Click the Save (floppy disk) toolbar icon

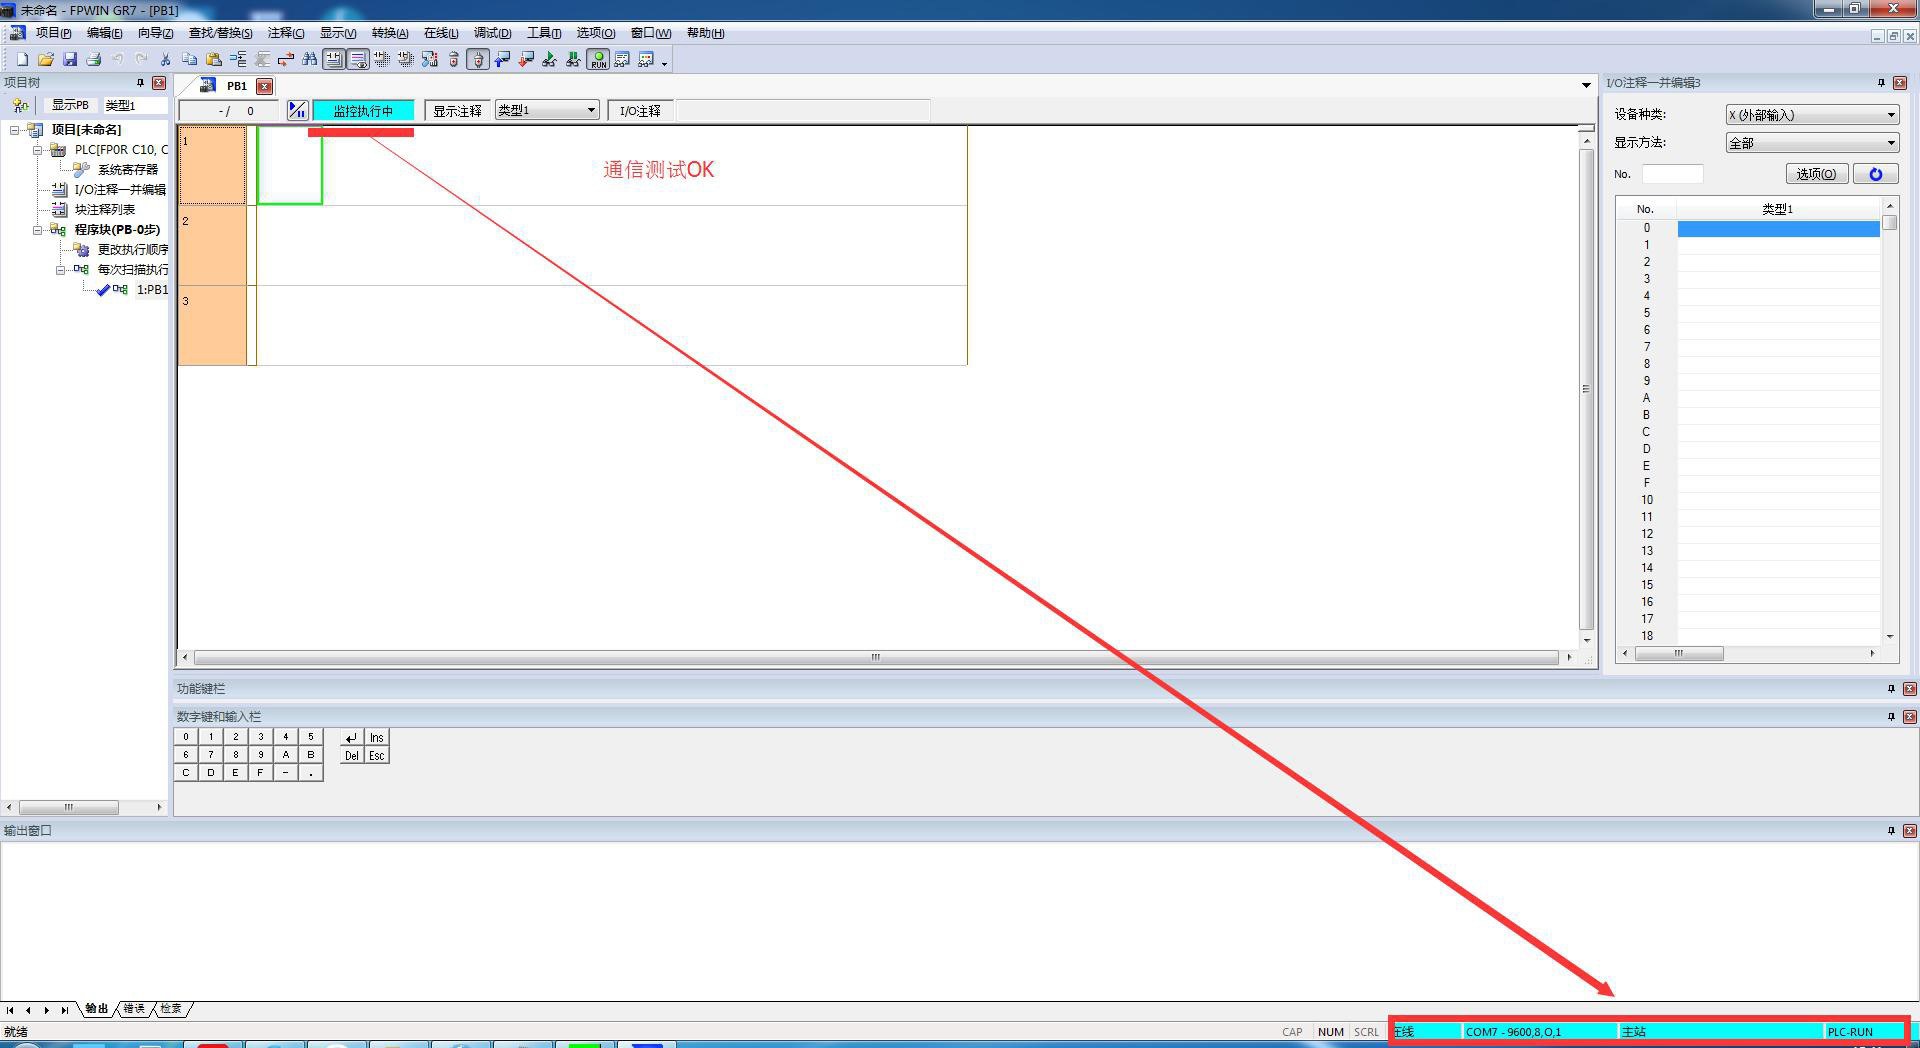pos(70,60)
